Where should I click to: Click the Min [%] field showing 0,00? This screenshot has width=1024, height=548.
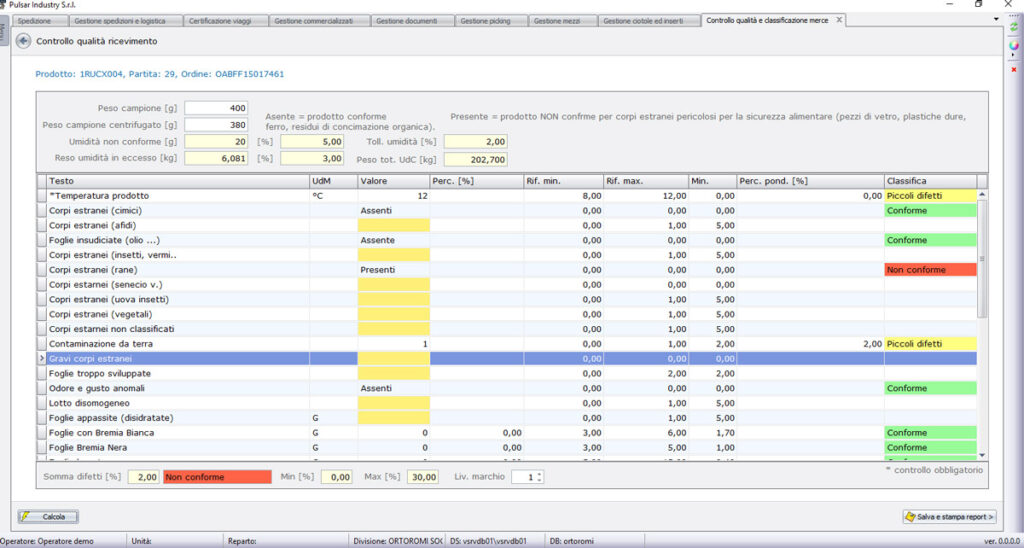pos(336,477)
